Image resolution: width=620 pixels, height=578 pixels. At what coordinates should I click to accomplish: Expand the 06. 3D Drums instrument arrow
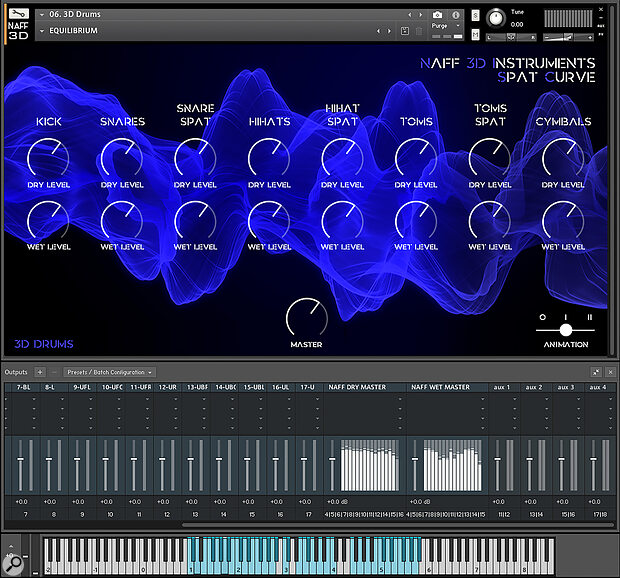point(41,15)
